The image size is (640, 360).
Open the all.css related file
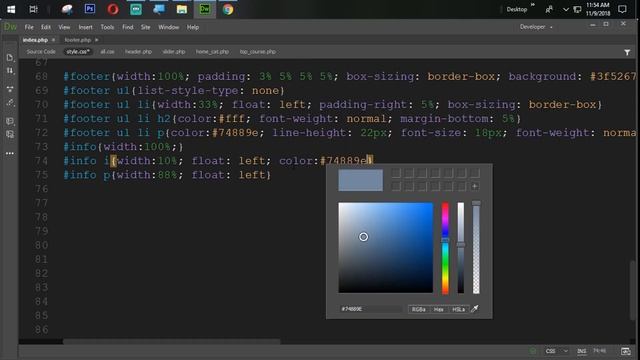107,52
